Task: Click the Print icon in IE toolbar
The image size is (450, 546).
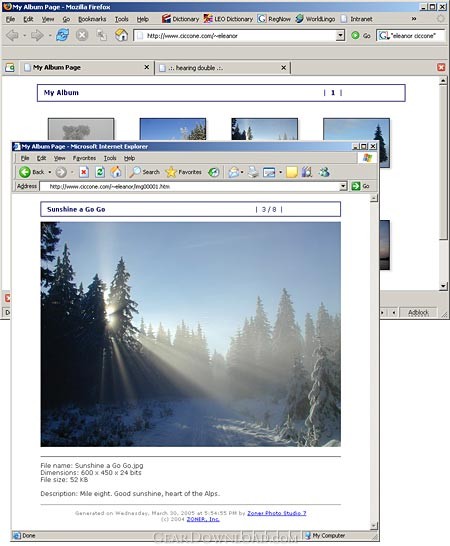Action: coord(253,172)
